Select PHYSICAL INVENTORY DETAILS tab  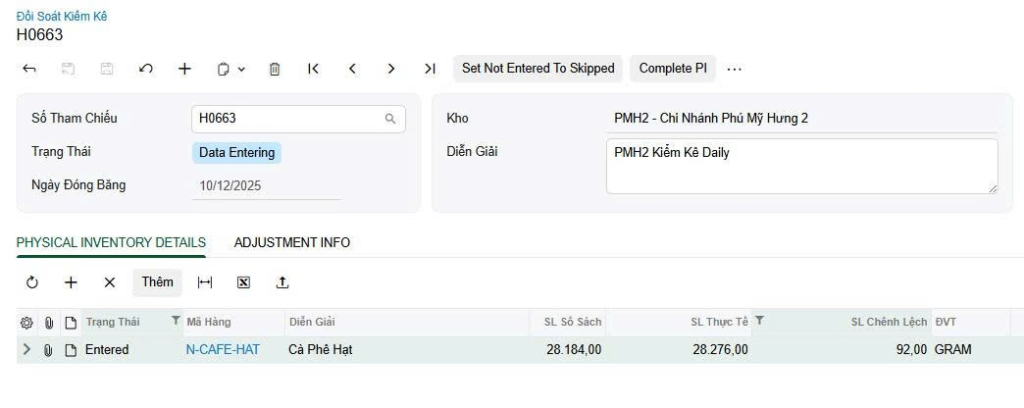point(111,243)
